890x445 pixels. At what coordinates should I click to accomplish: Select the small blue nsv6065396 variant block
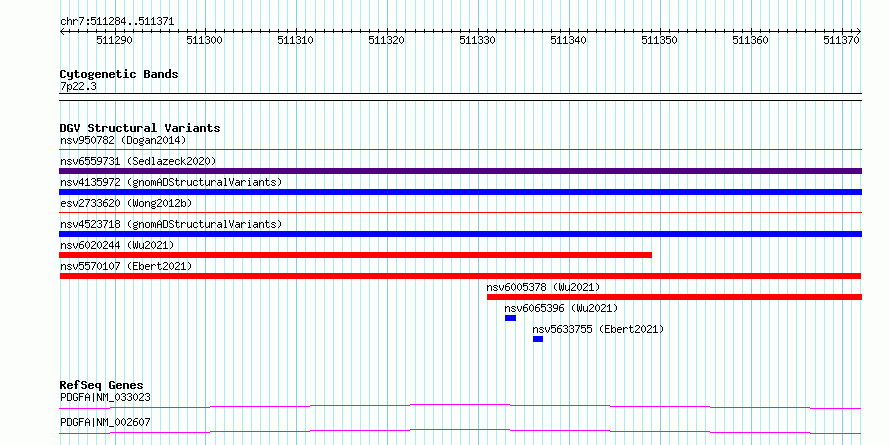pos(510,318)
